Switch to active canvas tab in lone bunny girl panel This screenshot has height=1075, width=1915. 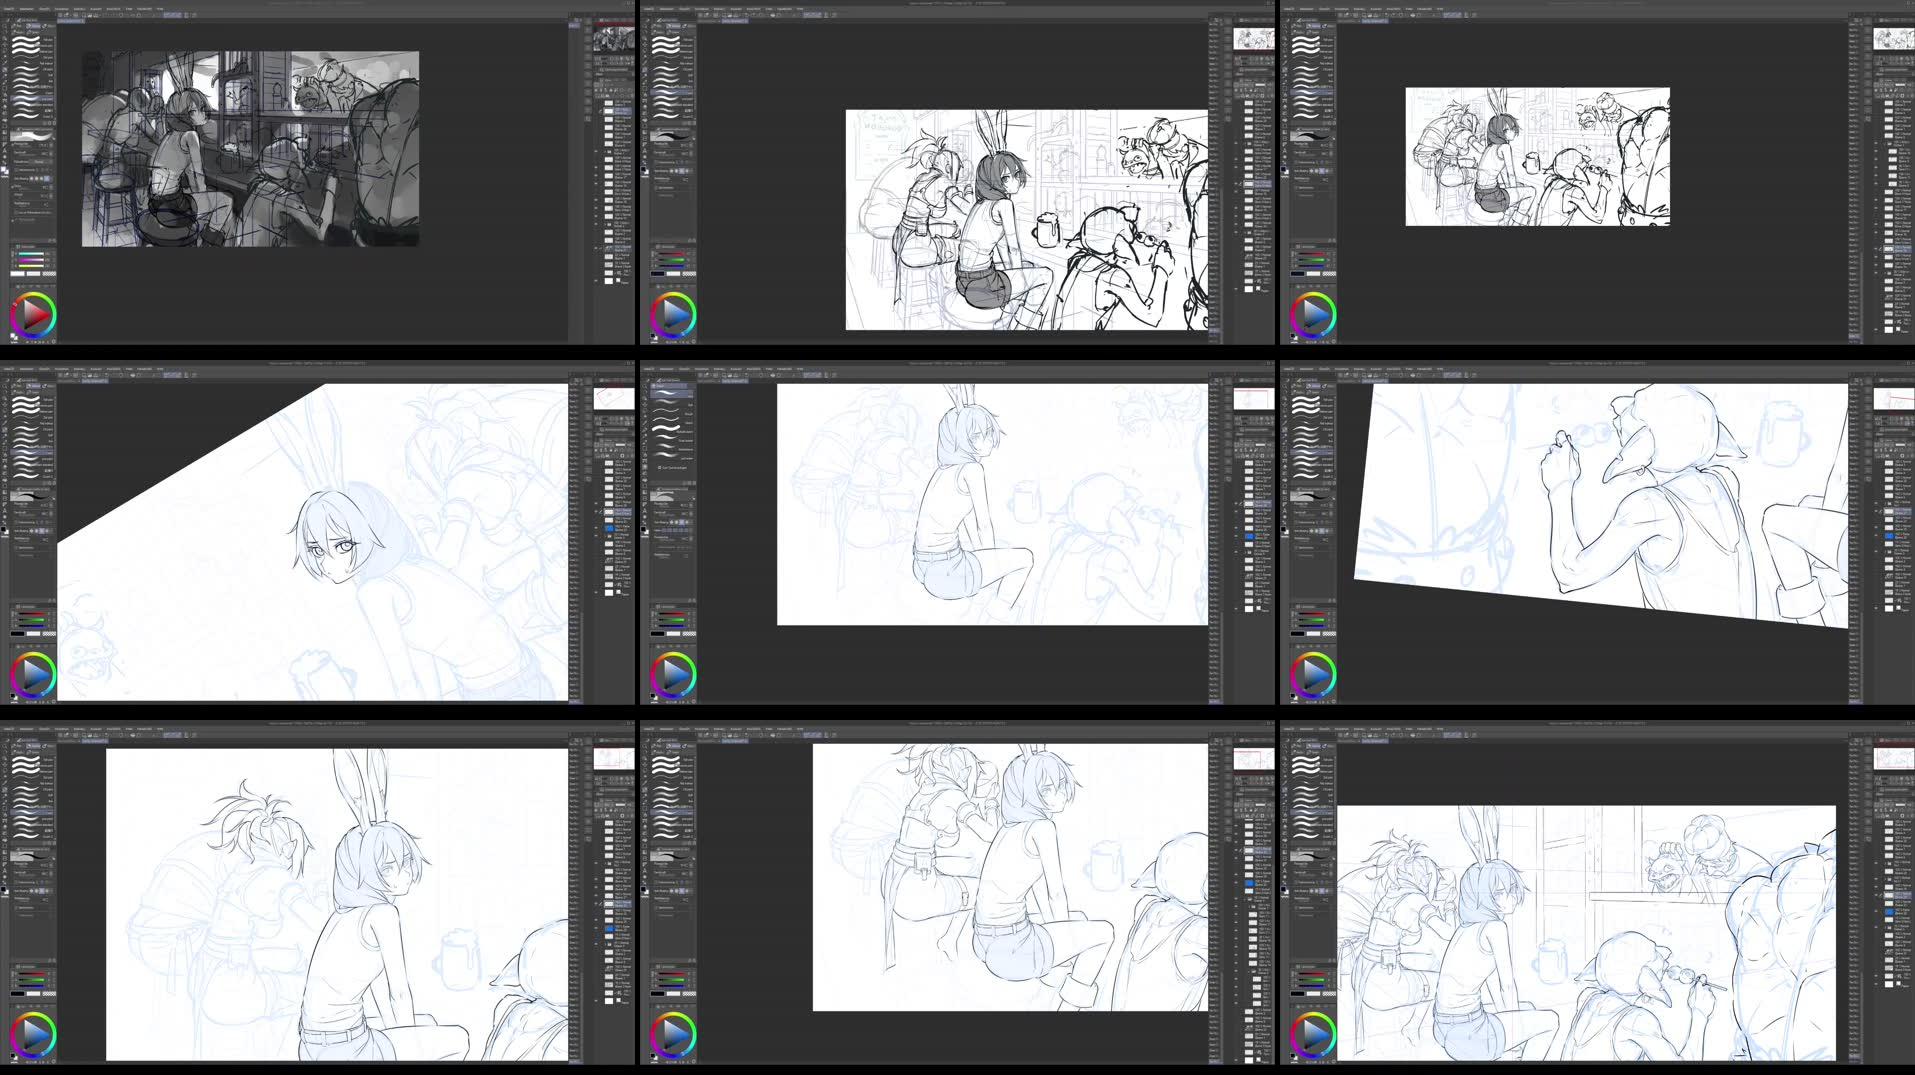tap(735, 381)
